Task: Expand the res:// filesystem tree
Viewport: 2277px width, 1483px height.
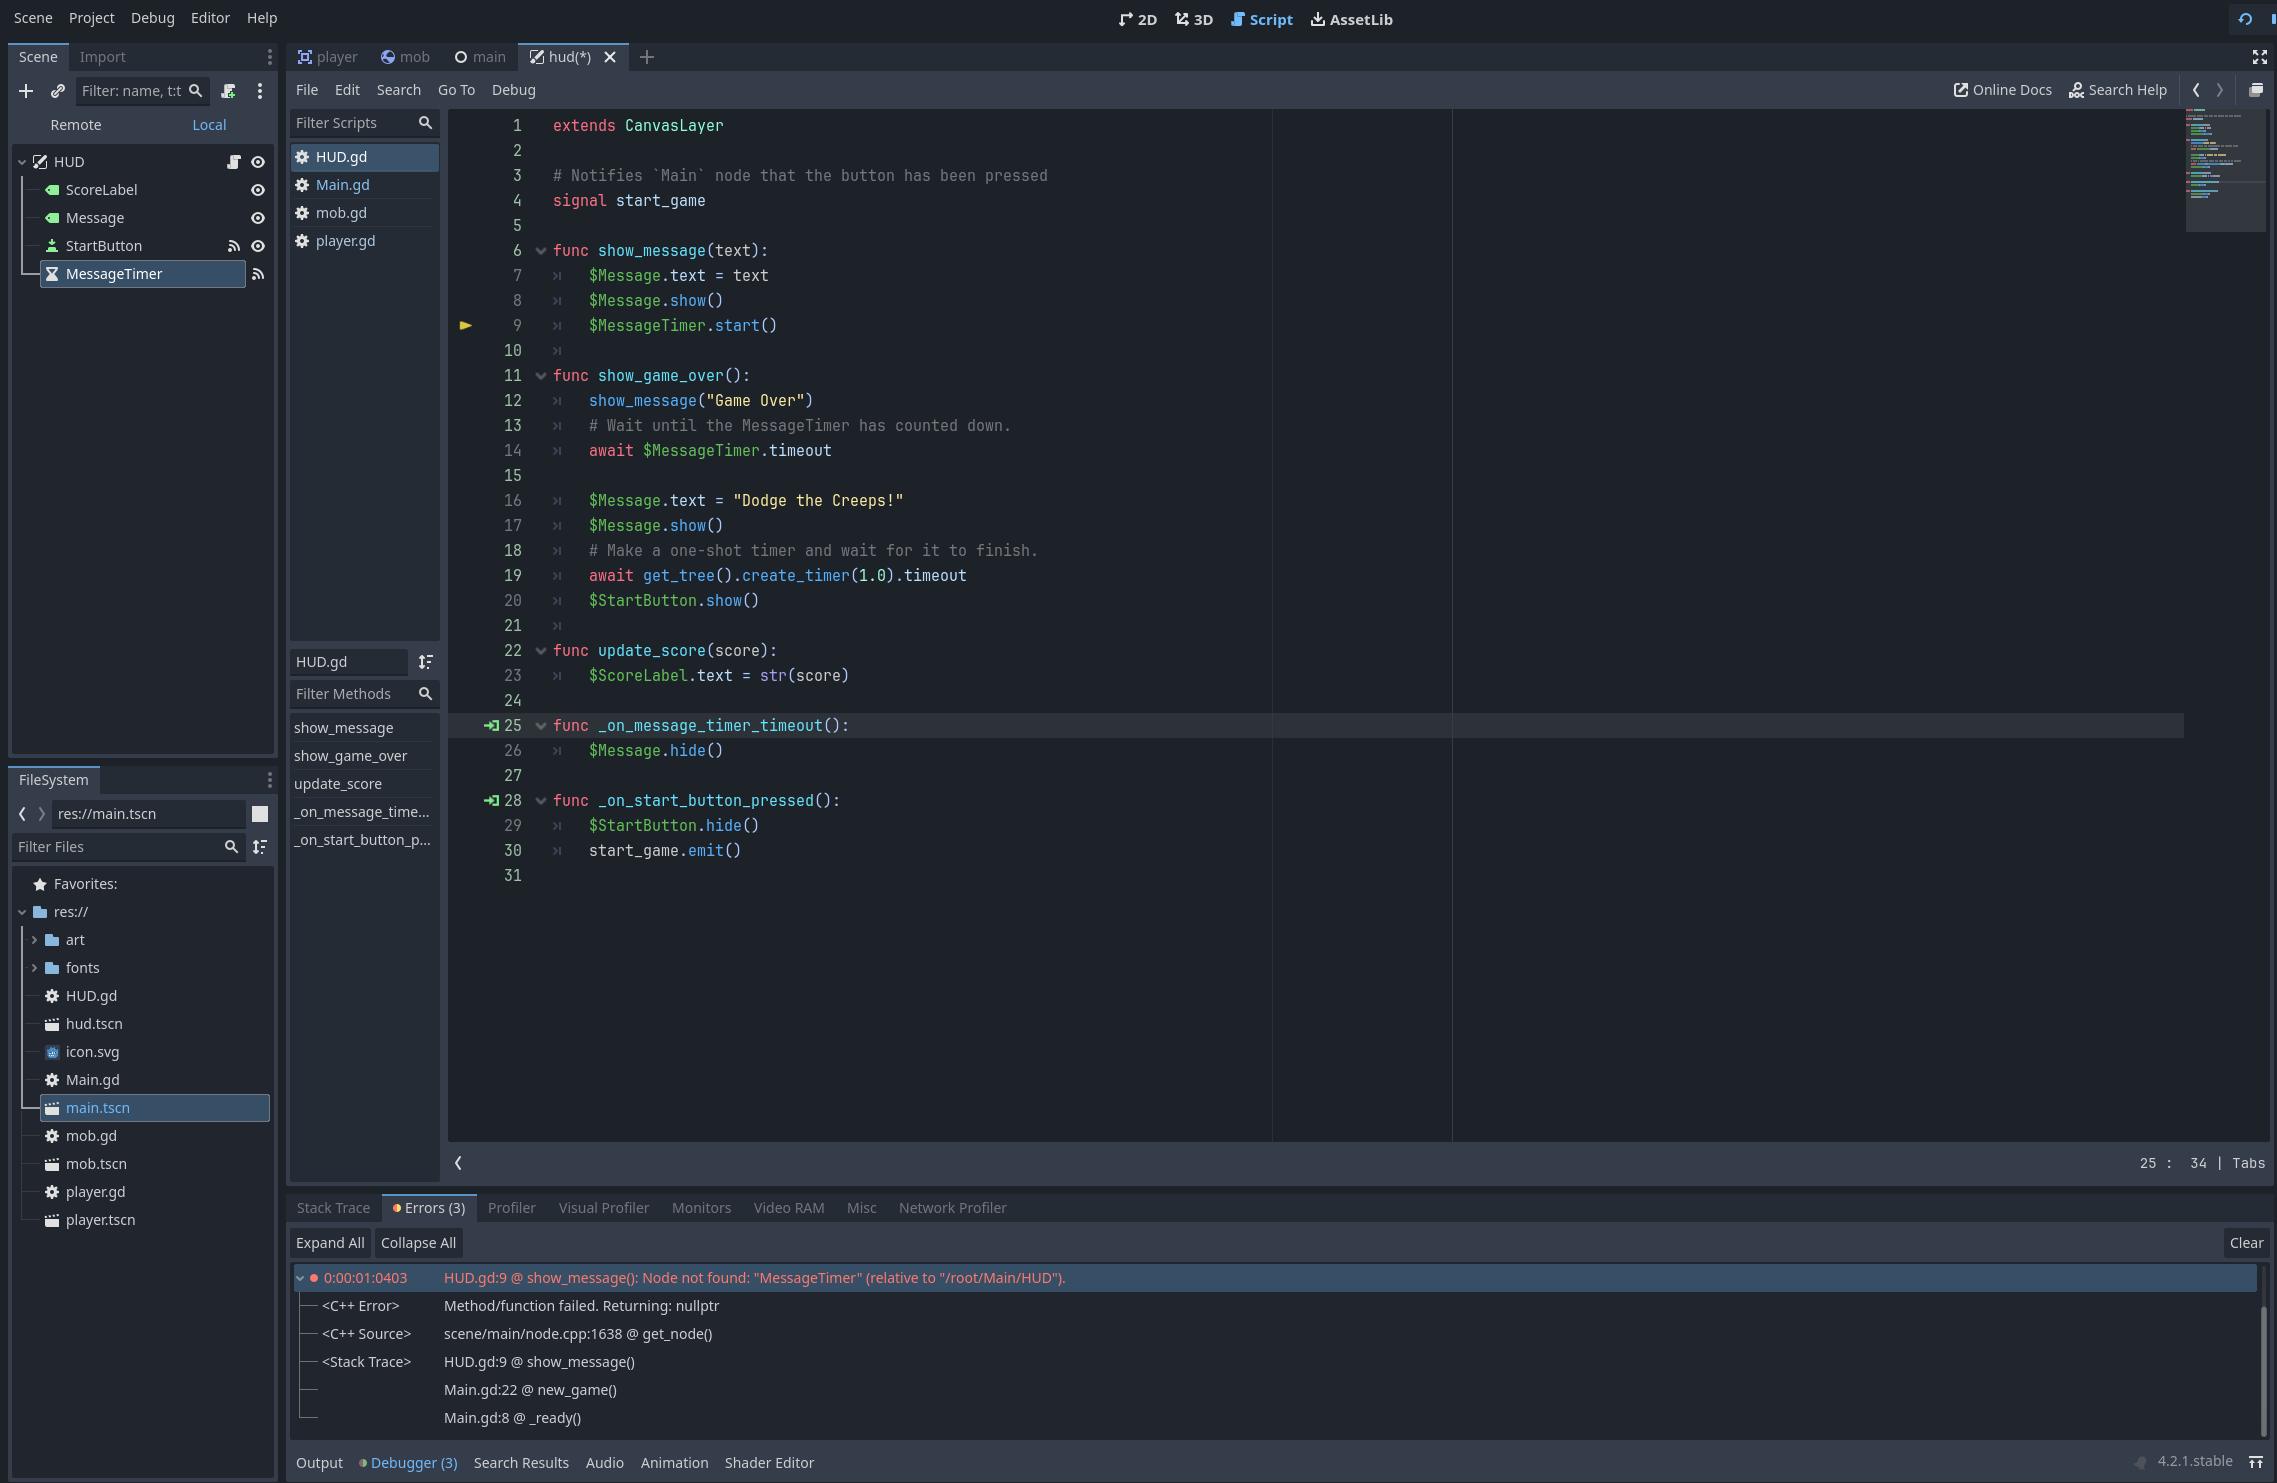Action: point(20,911)
